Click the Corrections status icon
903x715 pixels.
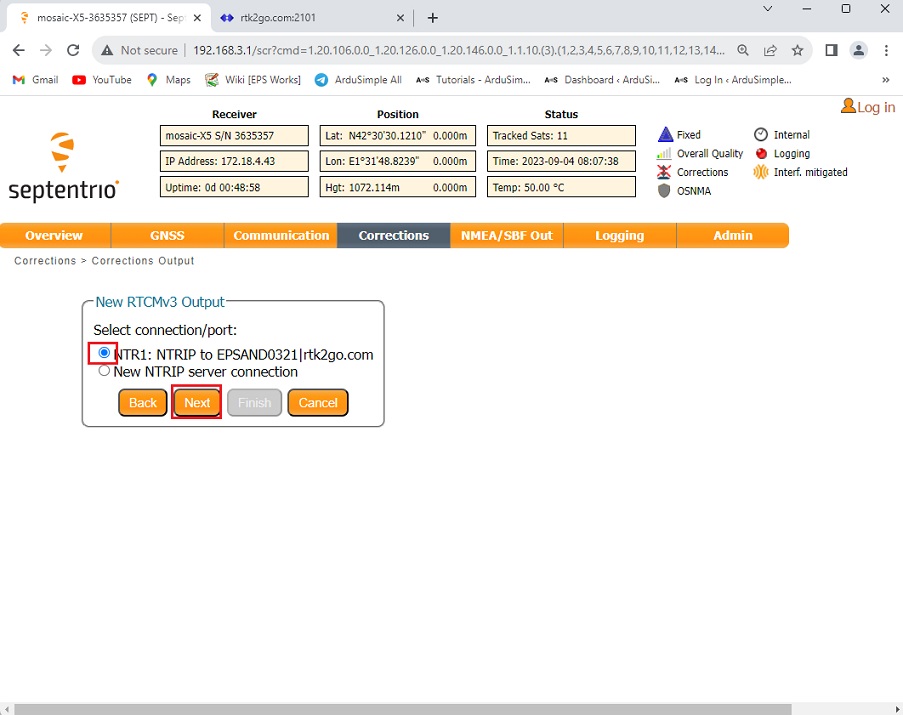pos(664,172)
